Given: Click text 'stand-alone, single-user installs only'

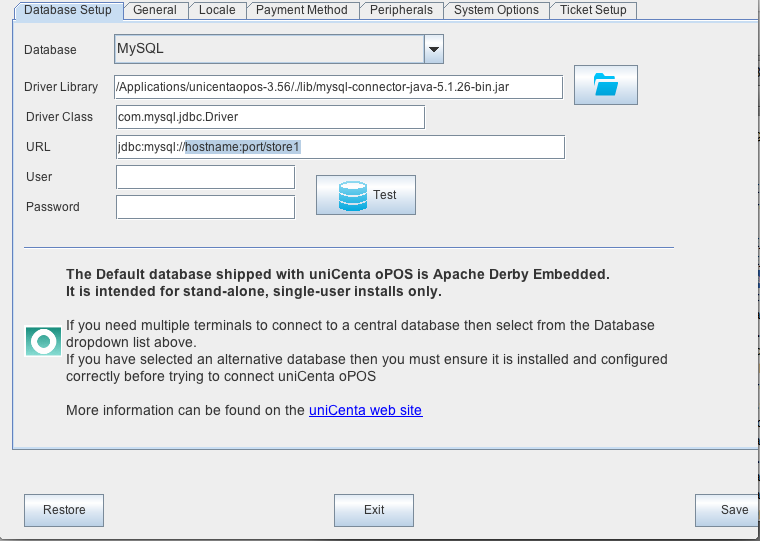Looking at the screenshot, I should pos(312,292).
